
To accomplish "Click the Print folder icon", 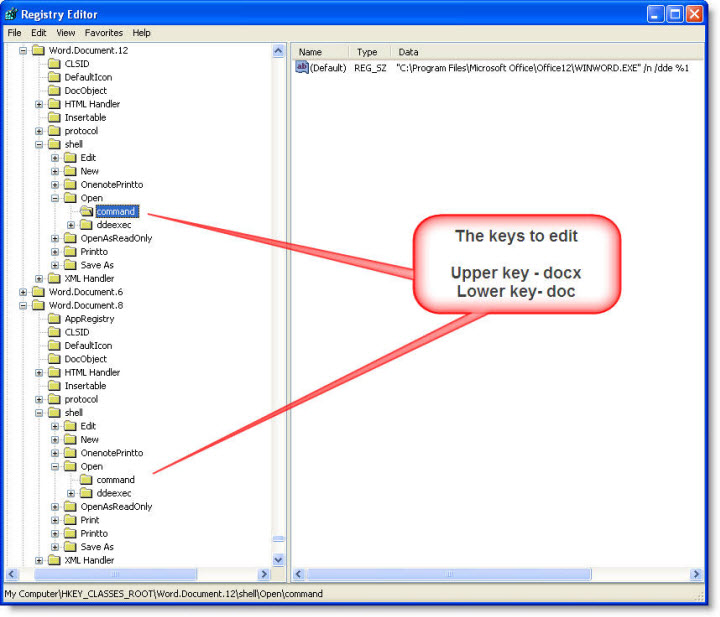I will (x=70, y=520).
